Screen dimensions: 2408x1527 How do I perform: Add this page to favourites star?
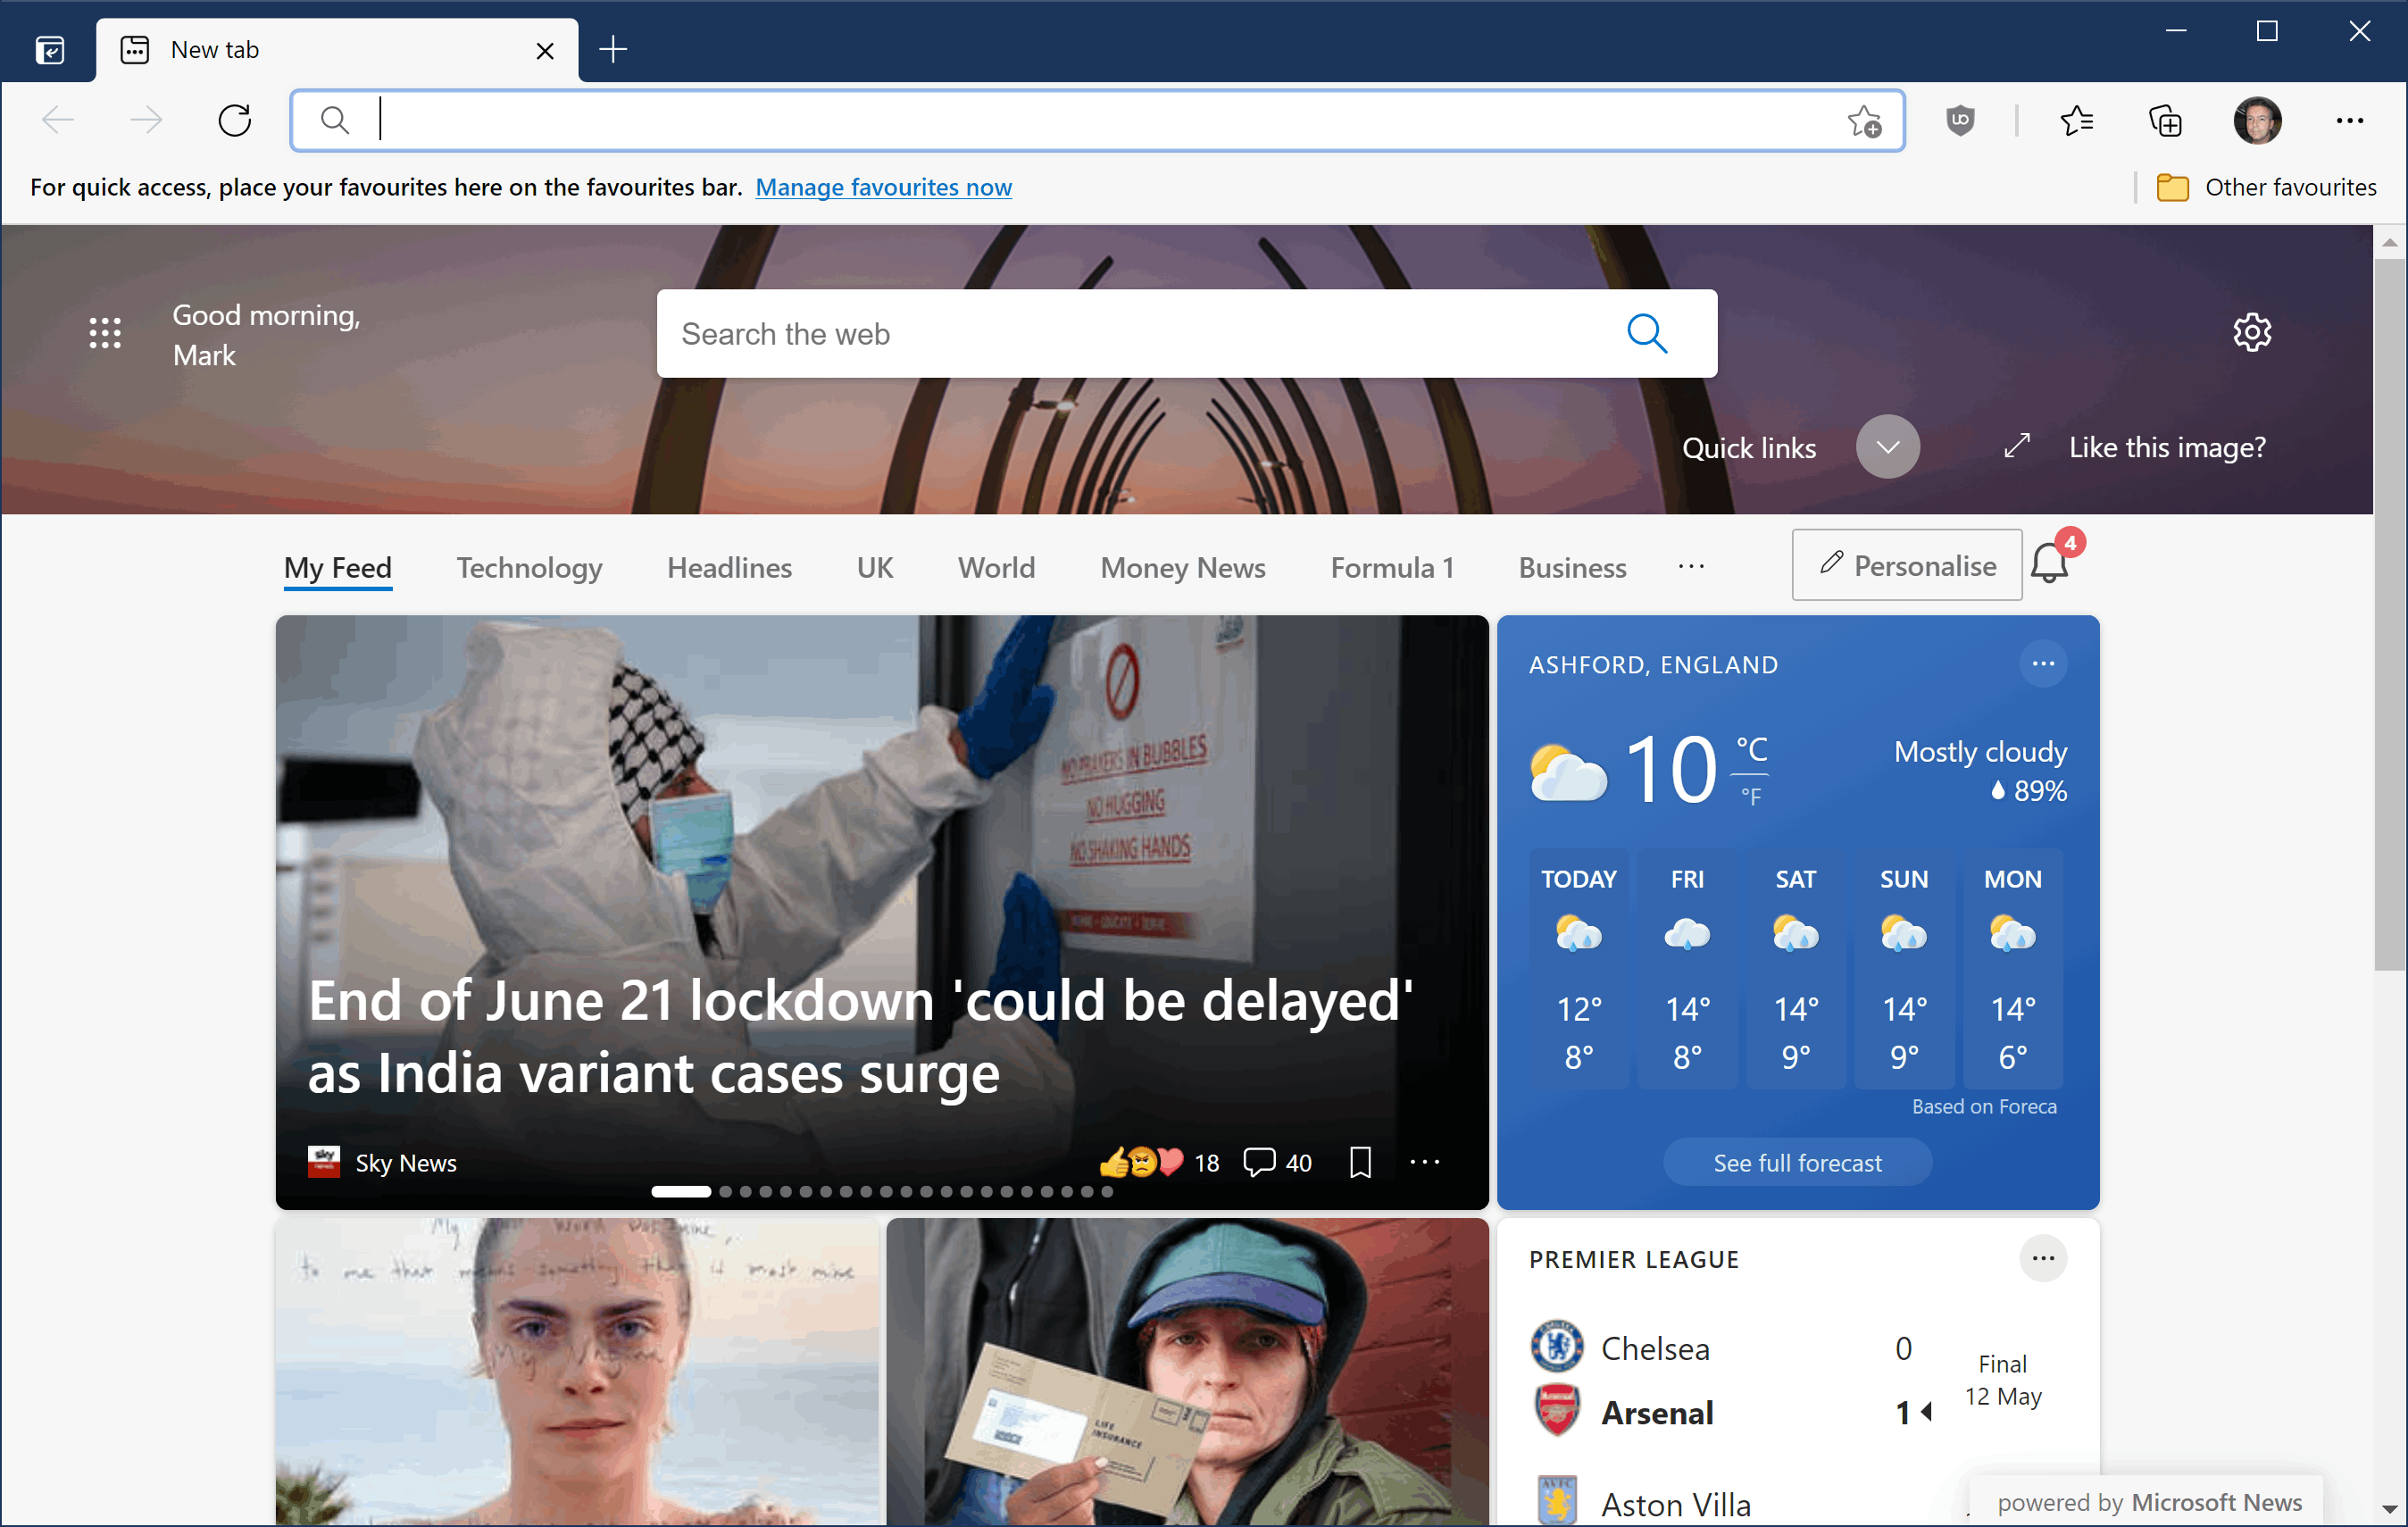pyautogui.click(x=1864, y=121)
